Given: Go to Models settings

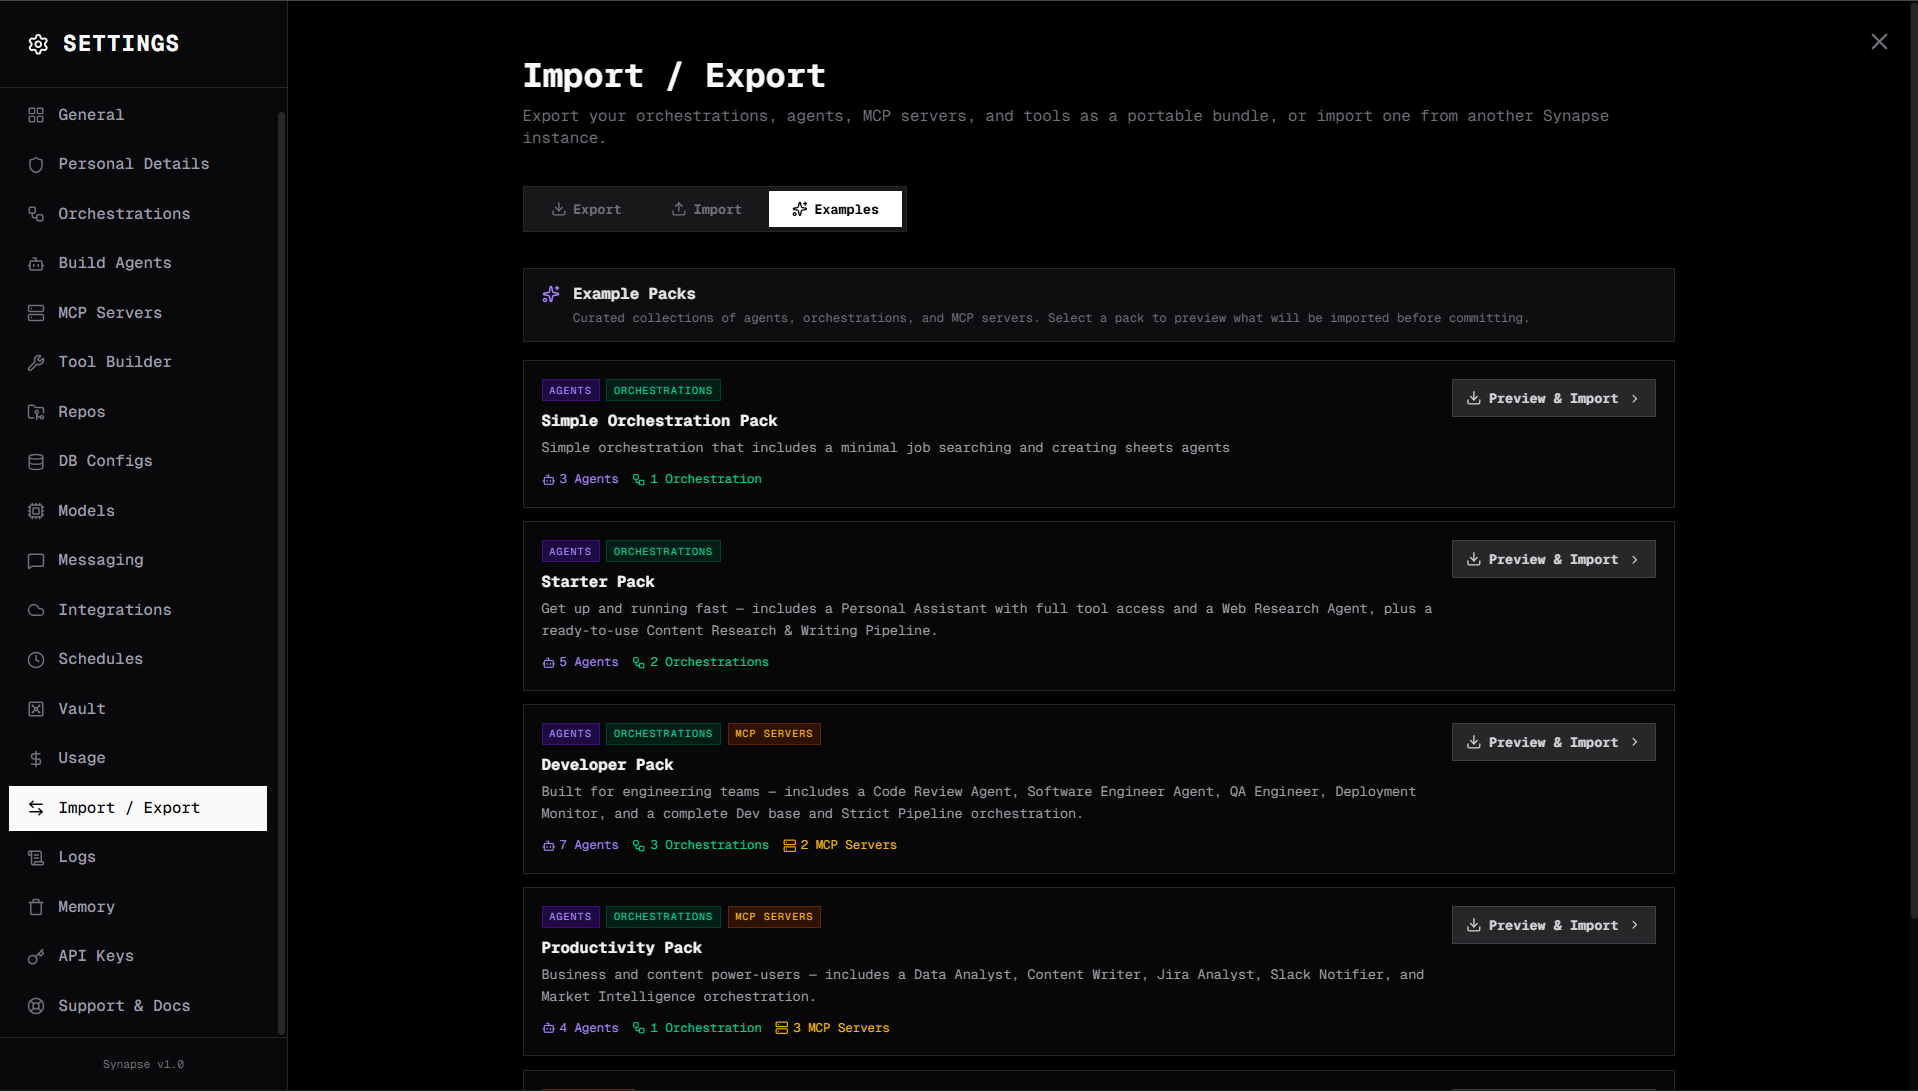Looking at the screenshot, I should (x=138, y=511).
